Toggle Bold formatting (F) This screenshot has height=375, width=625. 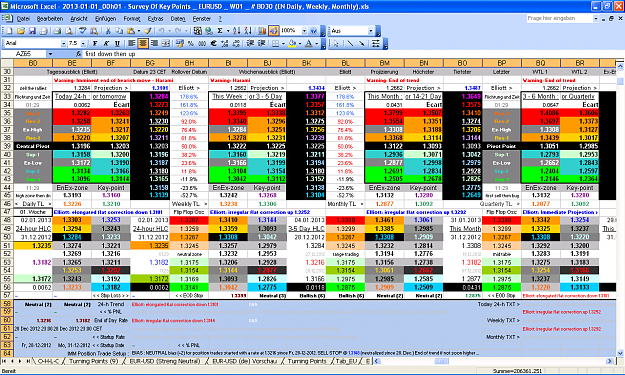pos(95,43)
